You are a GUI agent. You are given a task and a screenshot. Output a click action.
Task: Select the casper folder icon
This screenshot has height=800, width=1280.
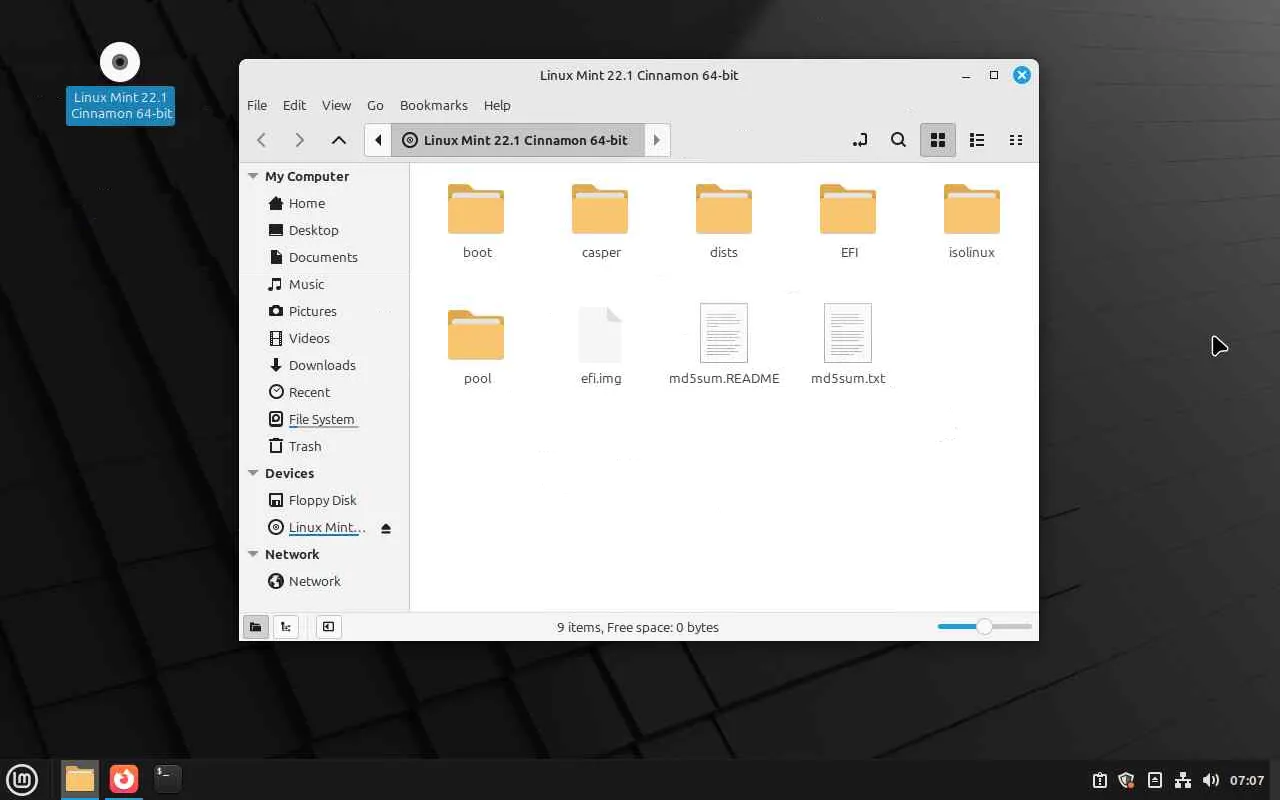[600, 209]
